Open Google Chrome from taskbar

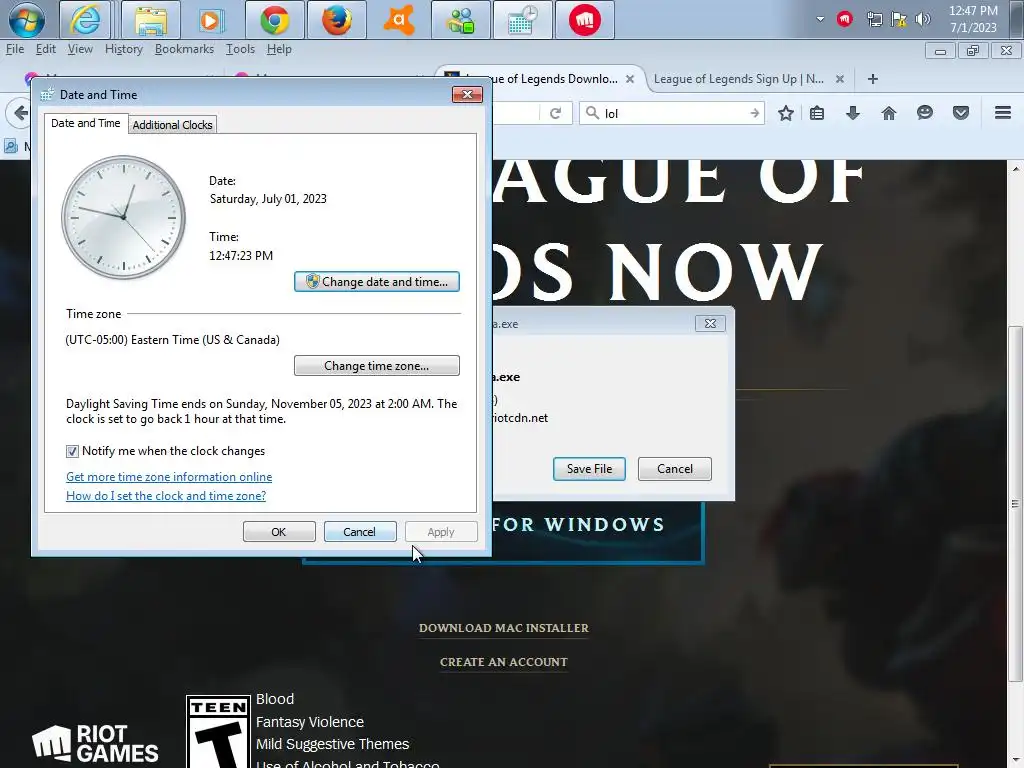[x=275, y=20]
